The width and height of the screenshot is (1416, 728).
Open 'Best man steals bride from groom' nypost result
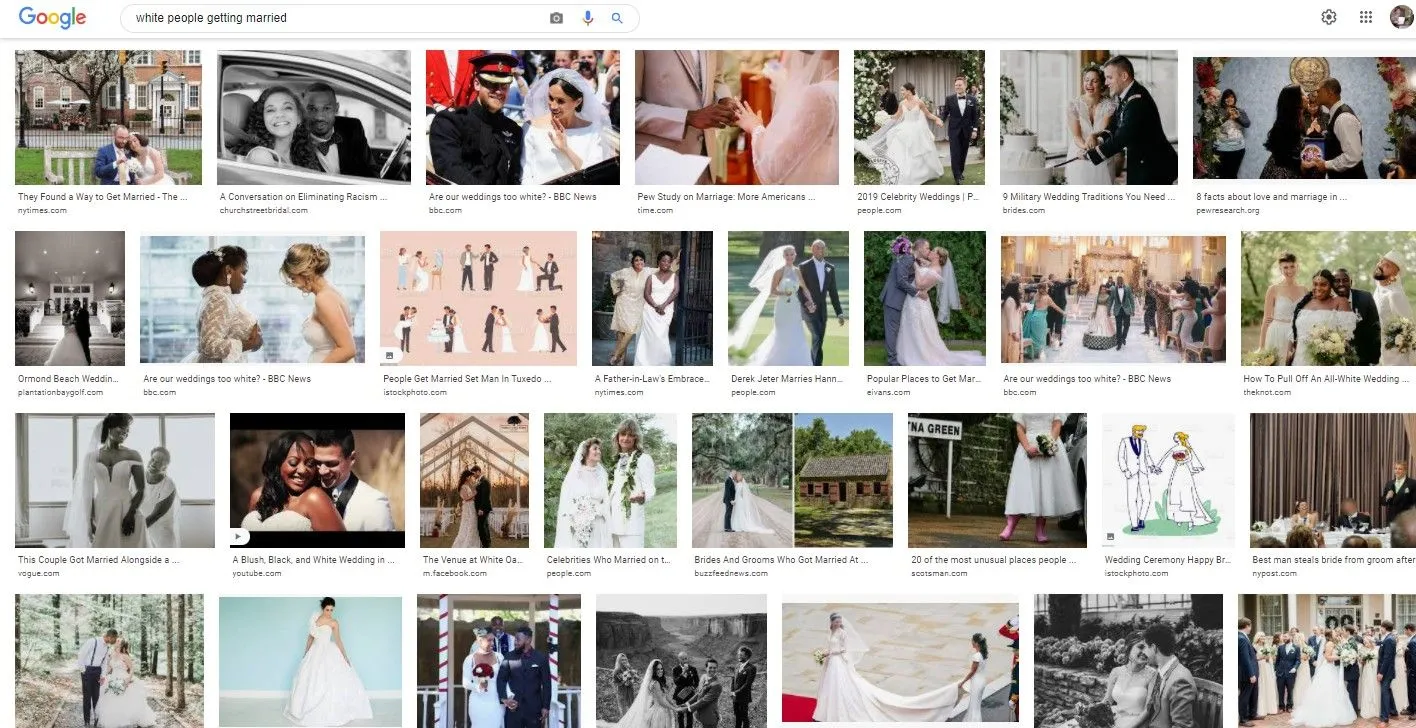(x=1330, y=559)
